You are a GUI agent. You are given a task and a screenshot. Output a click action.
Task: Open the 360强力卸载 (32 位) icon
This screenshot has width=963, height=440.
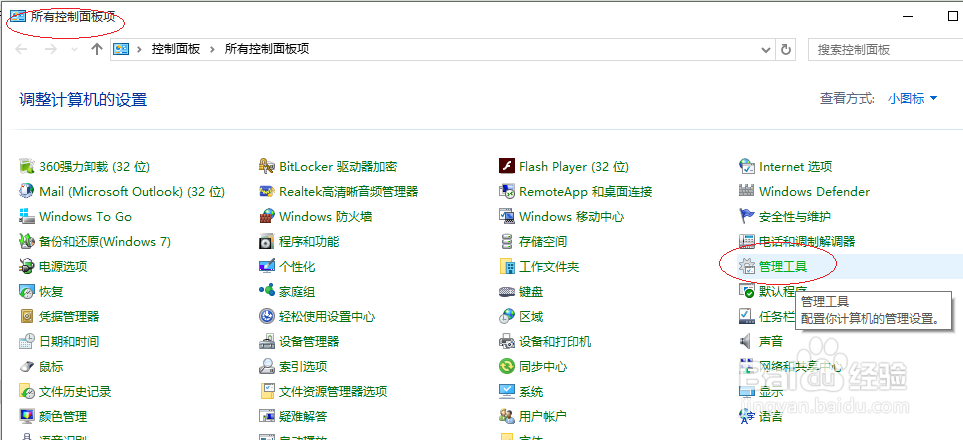[26, 167]
